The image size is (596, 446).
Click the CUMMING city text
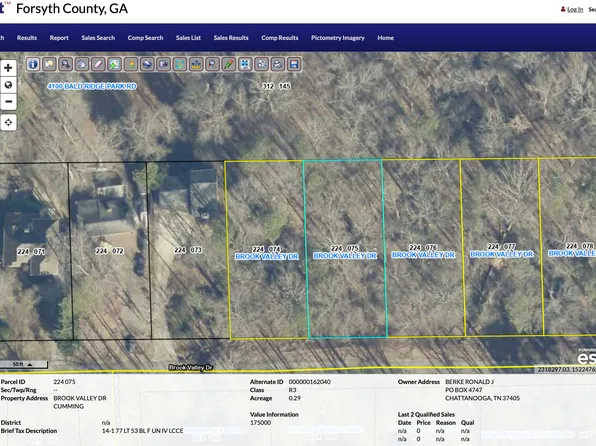point(68,406)
